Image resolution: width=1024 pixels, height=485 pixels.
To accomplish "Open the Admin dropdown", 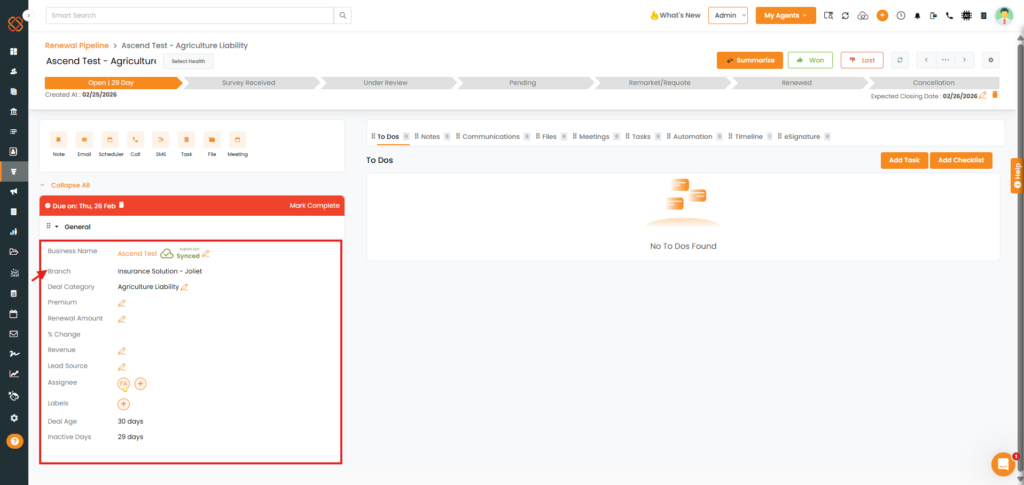I will [x=727, y=16].
